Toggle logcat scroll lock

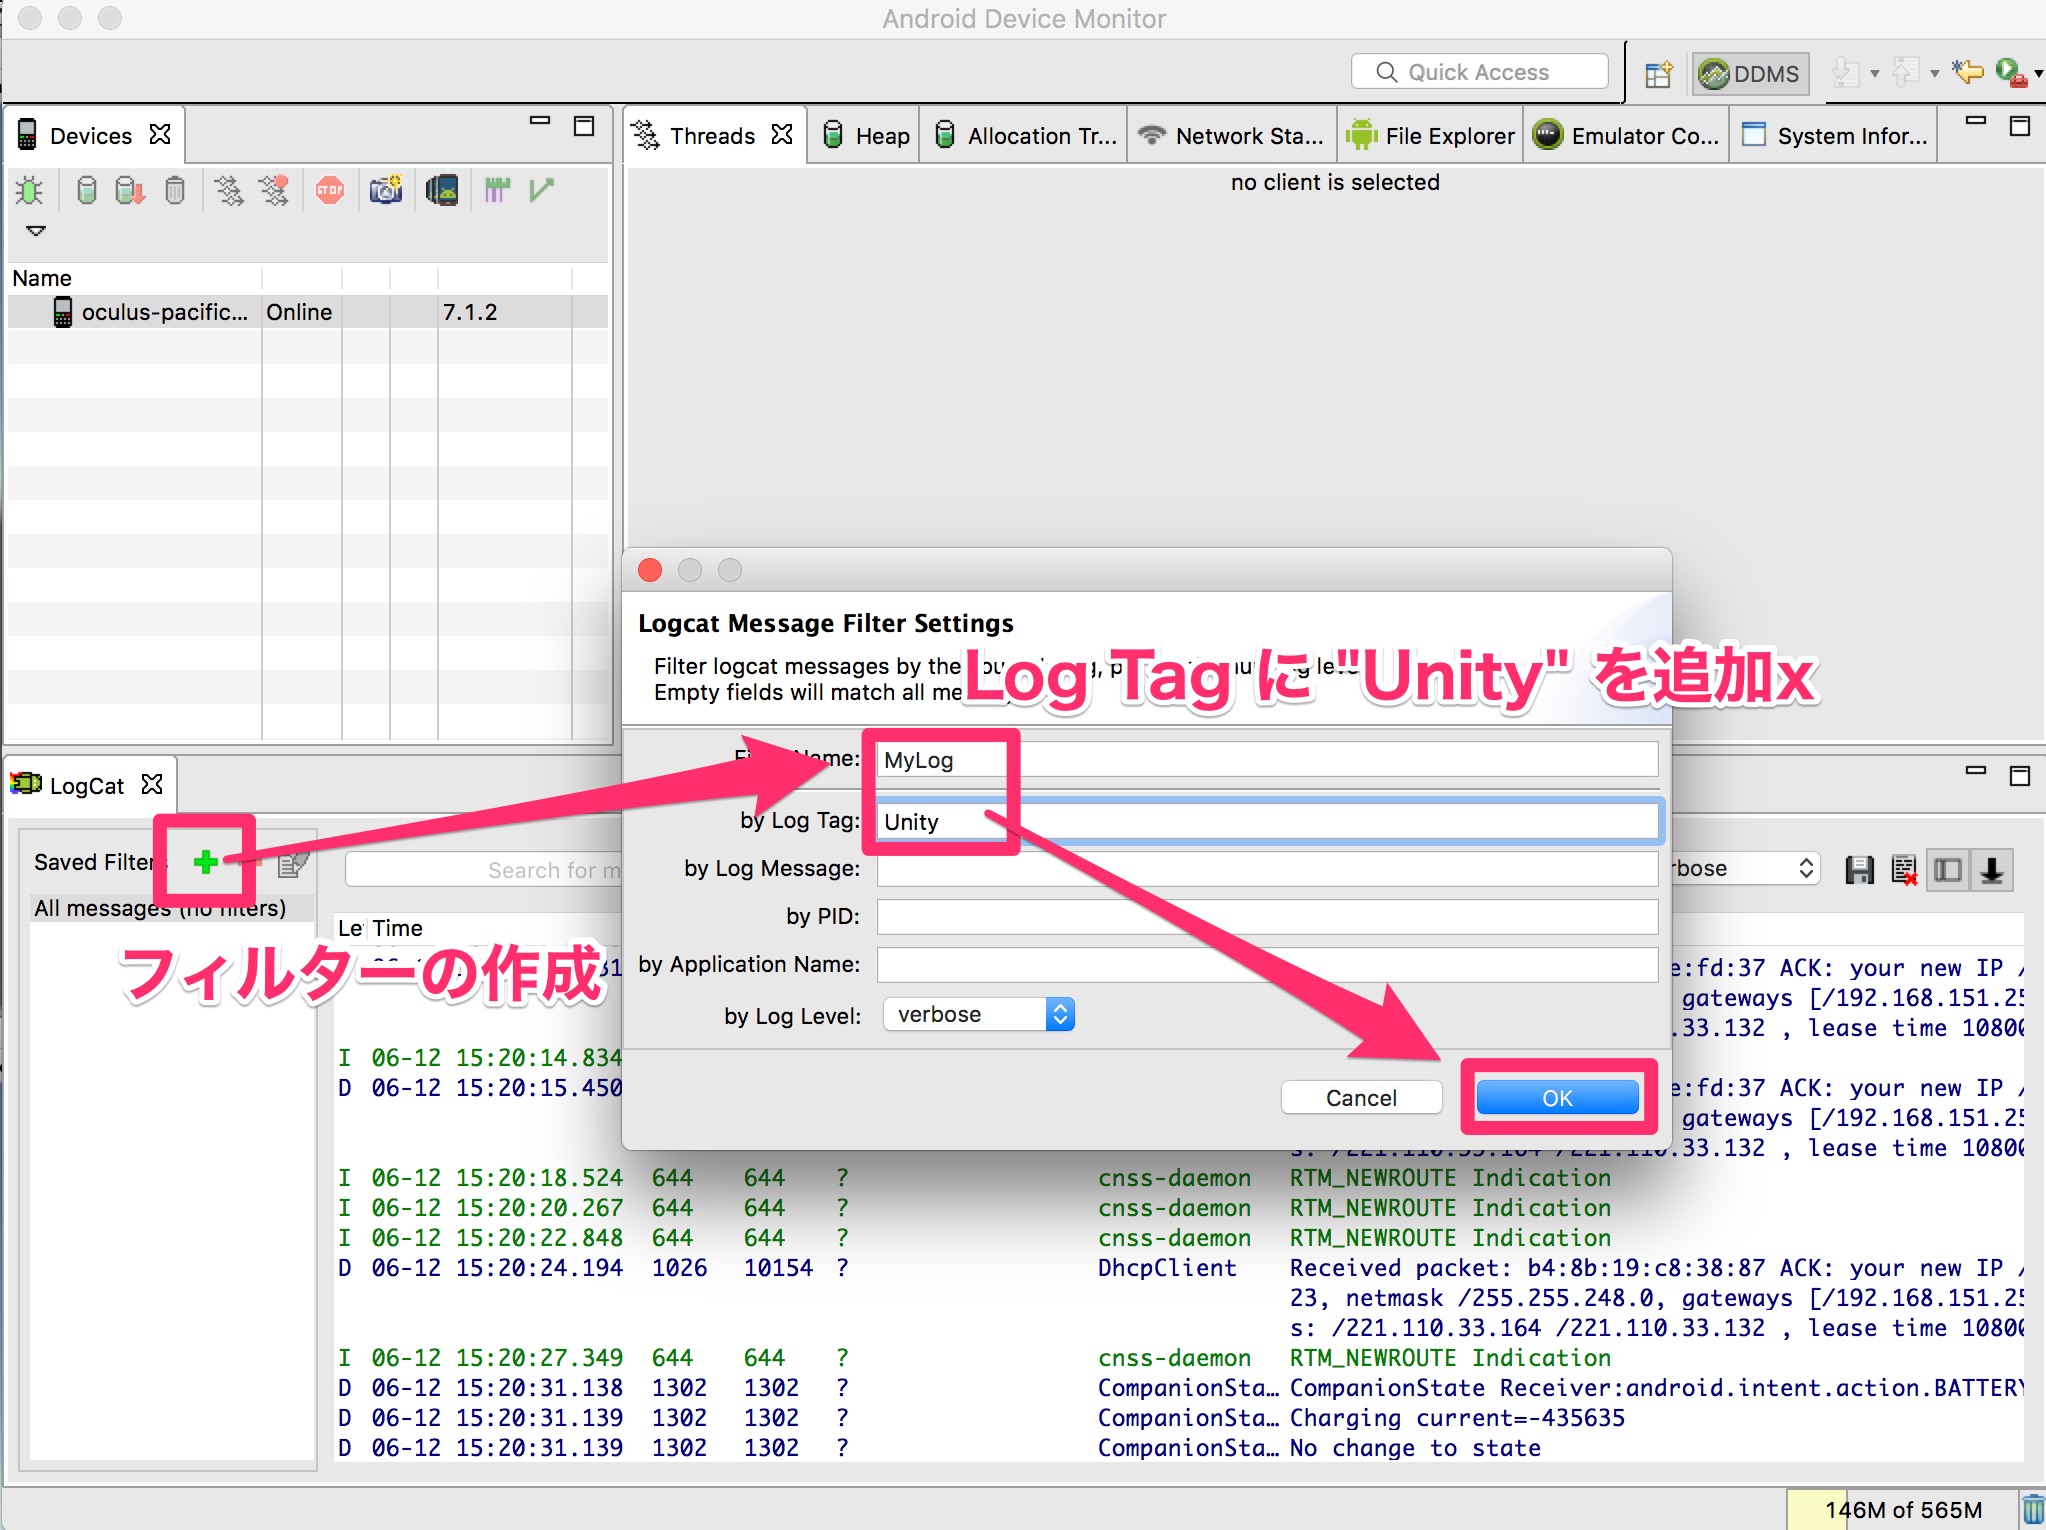[x=1991, y=869]
